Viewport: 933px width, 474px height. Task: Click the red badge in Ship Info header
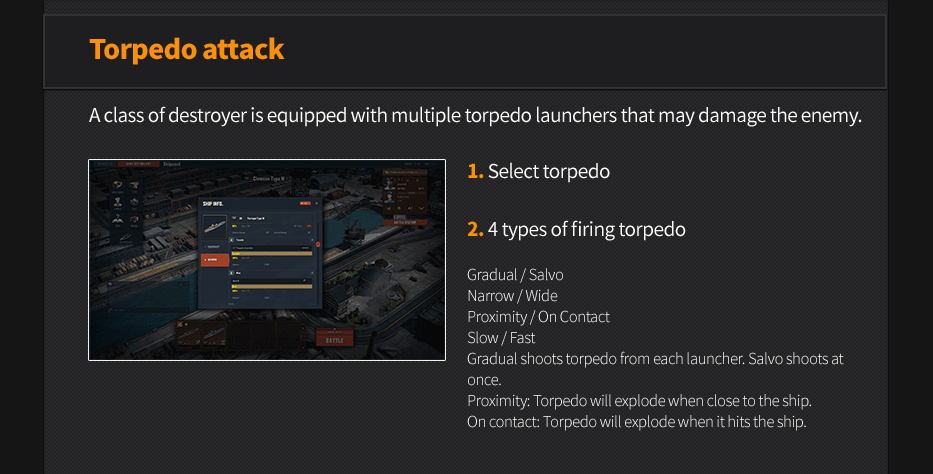click(x=304, y=203)
